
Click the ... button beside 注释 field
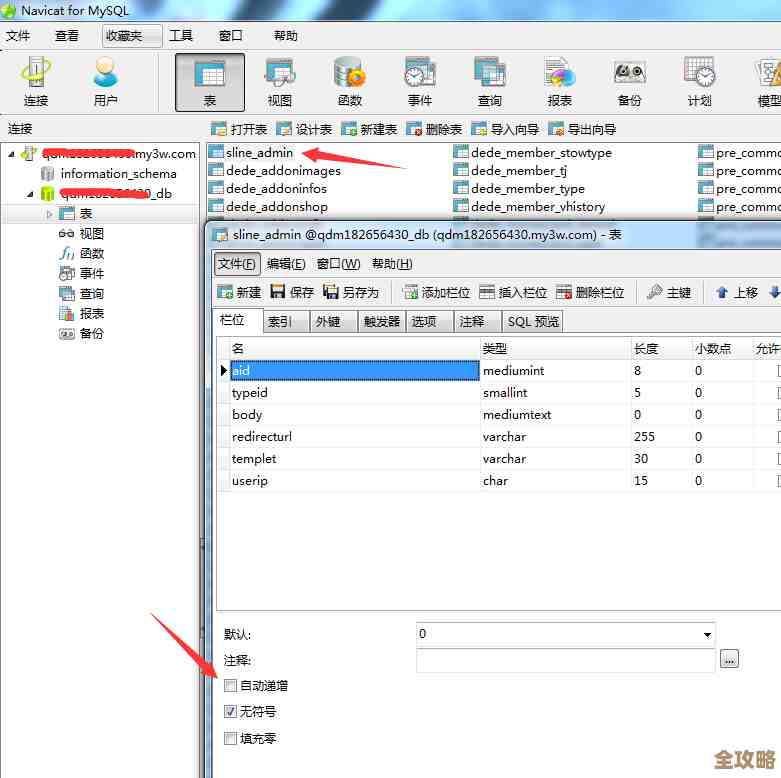click(x=729, y=660)
